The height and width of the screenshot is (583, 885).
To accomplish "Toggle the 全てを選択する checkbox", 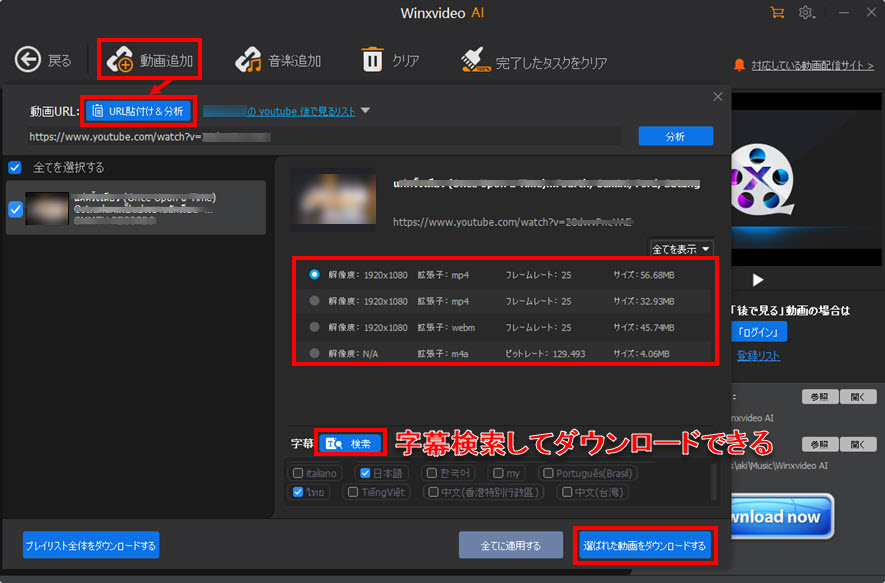I will (15, 168).
